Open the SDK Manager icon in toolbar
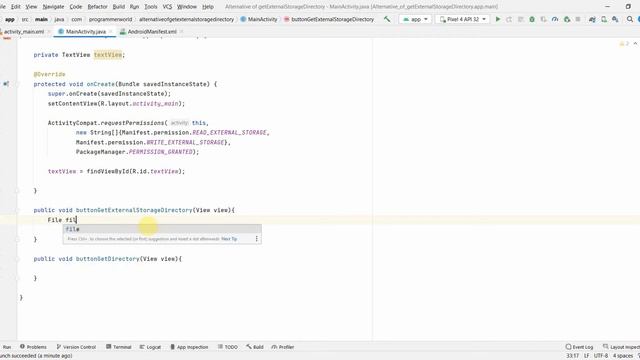 click(x=615, y=19)
